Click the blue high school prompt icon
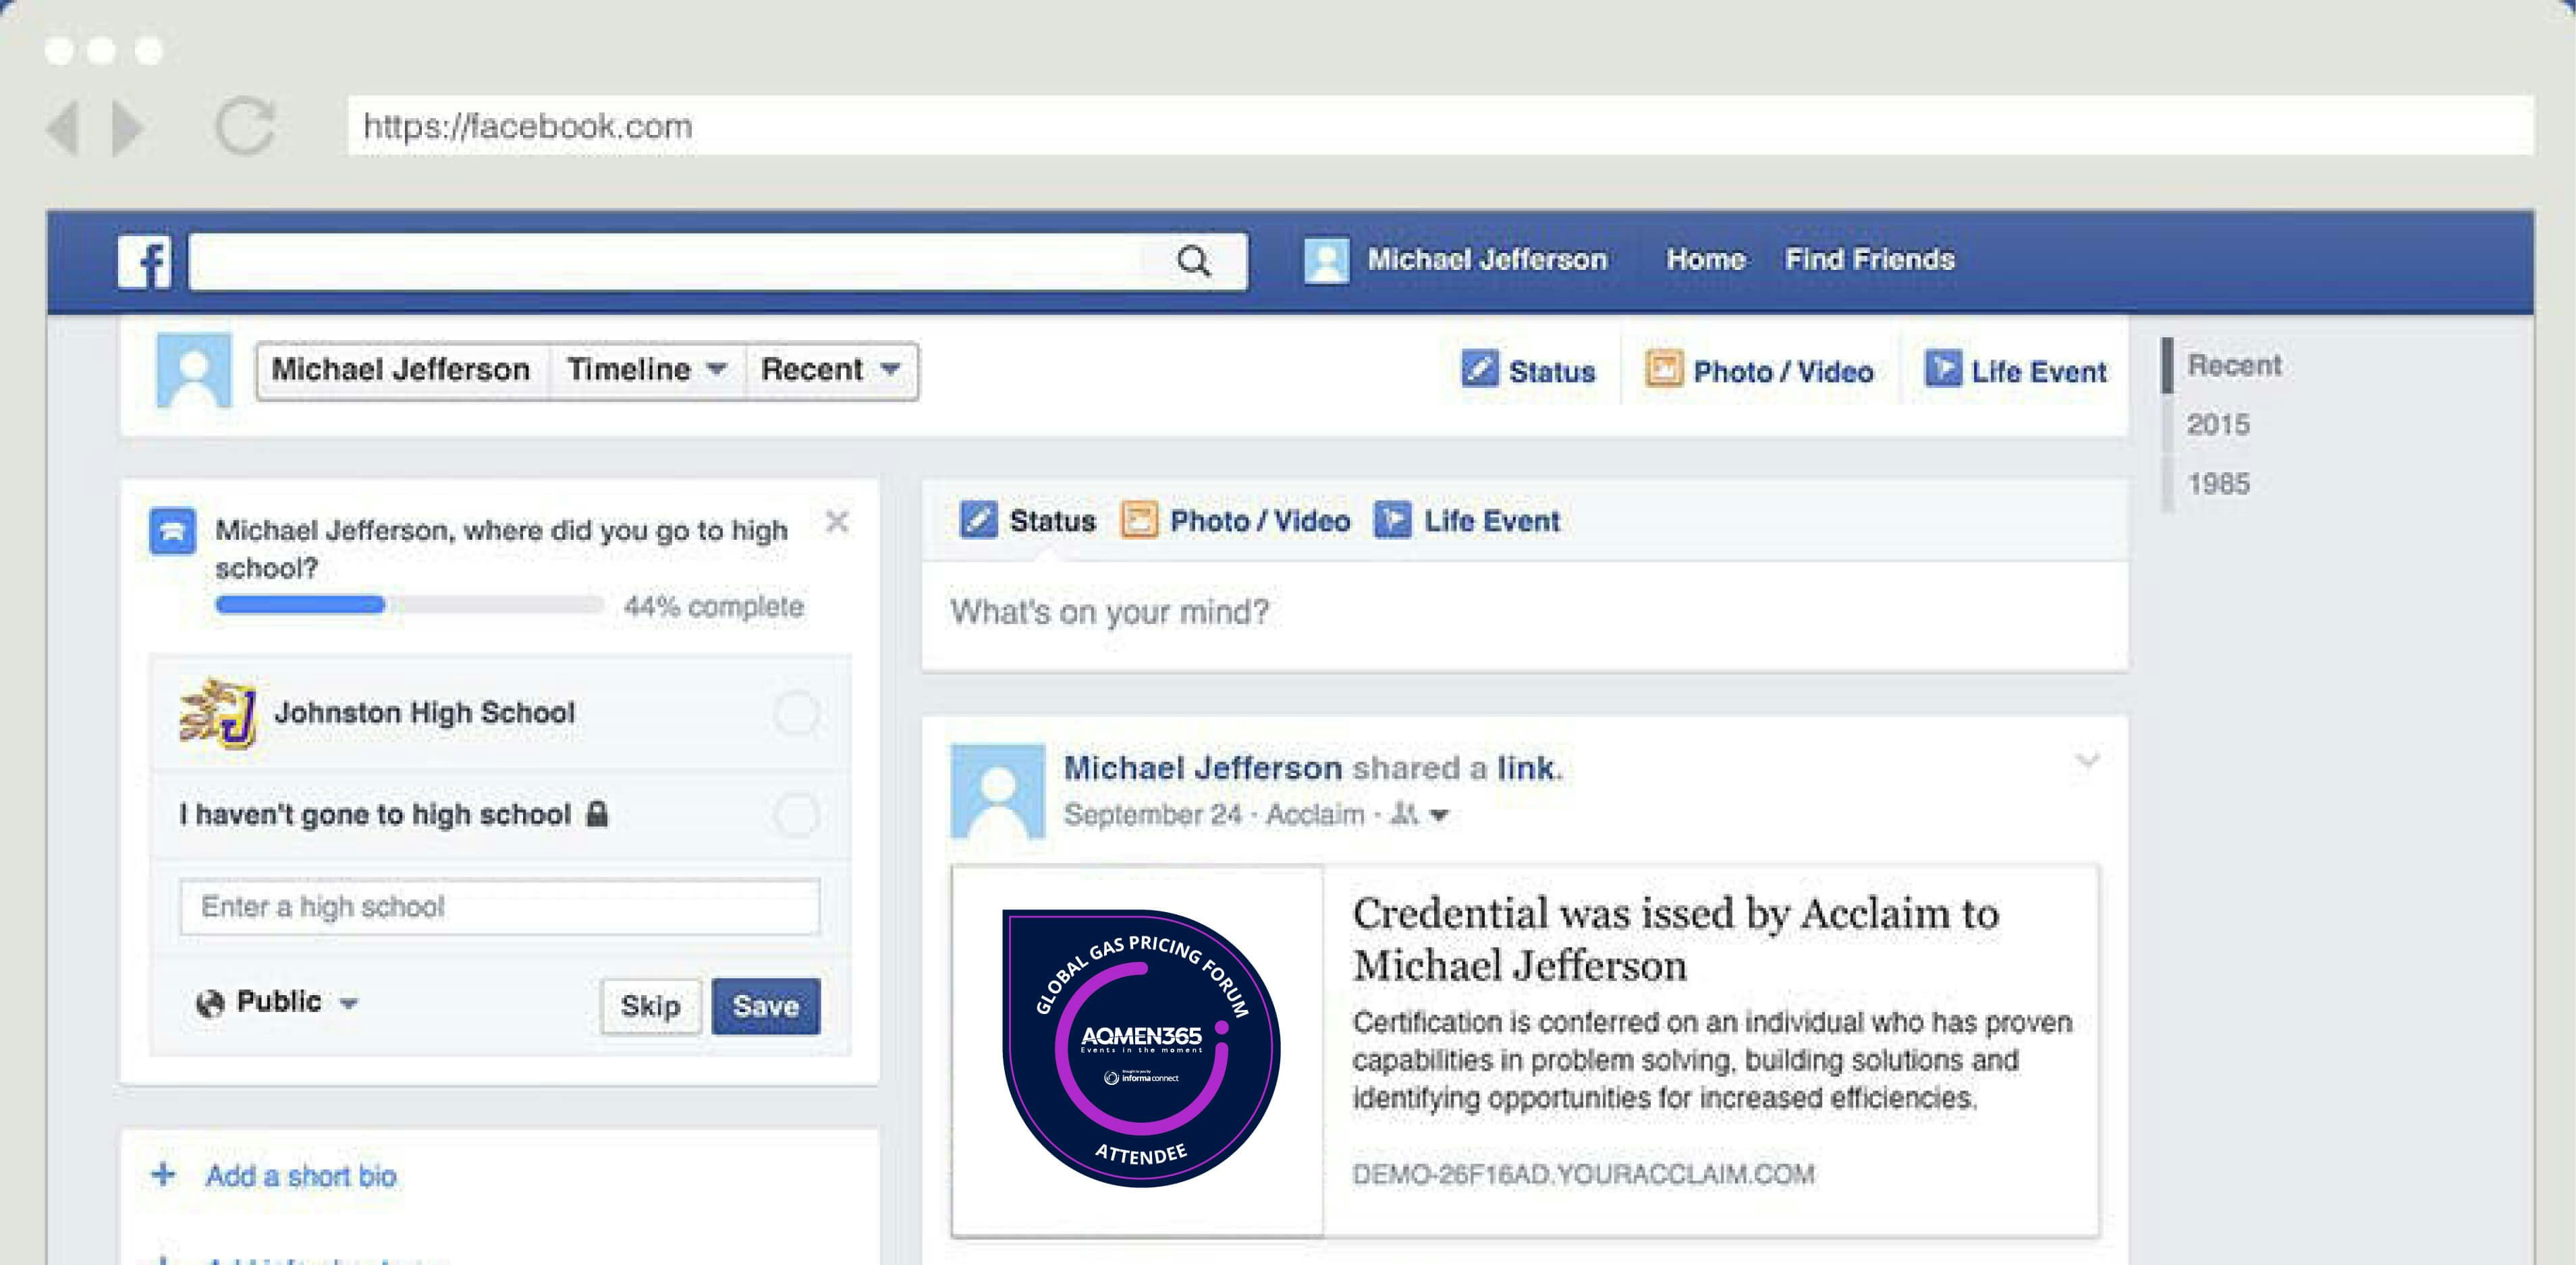Screen dimensions: 2576x1265 (x=172, y=531)
